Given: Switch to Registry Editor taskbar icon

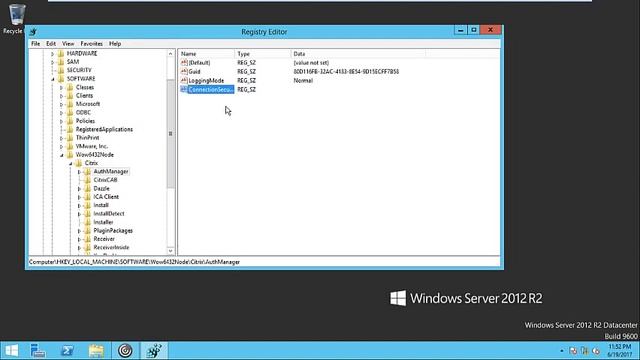Looking at the screenshot, I should (154, 351).
